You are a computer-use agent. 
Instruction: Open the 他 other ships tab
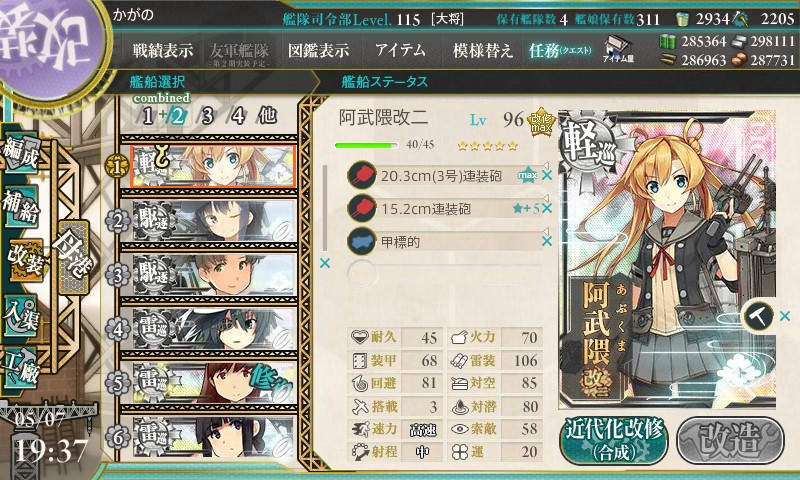point(268,116)
